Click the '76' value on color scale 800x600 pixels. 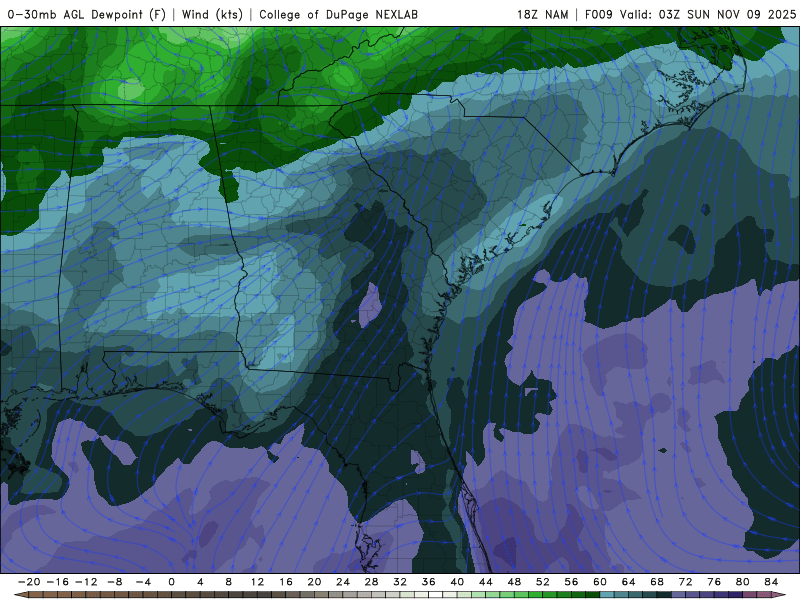[x=714, y=582]
